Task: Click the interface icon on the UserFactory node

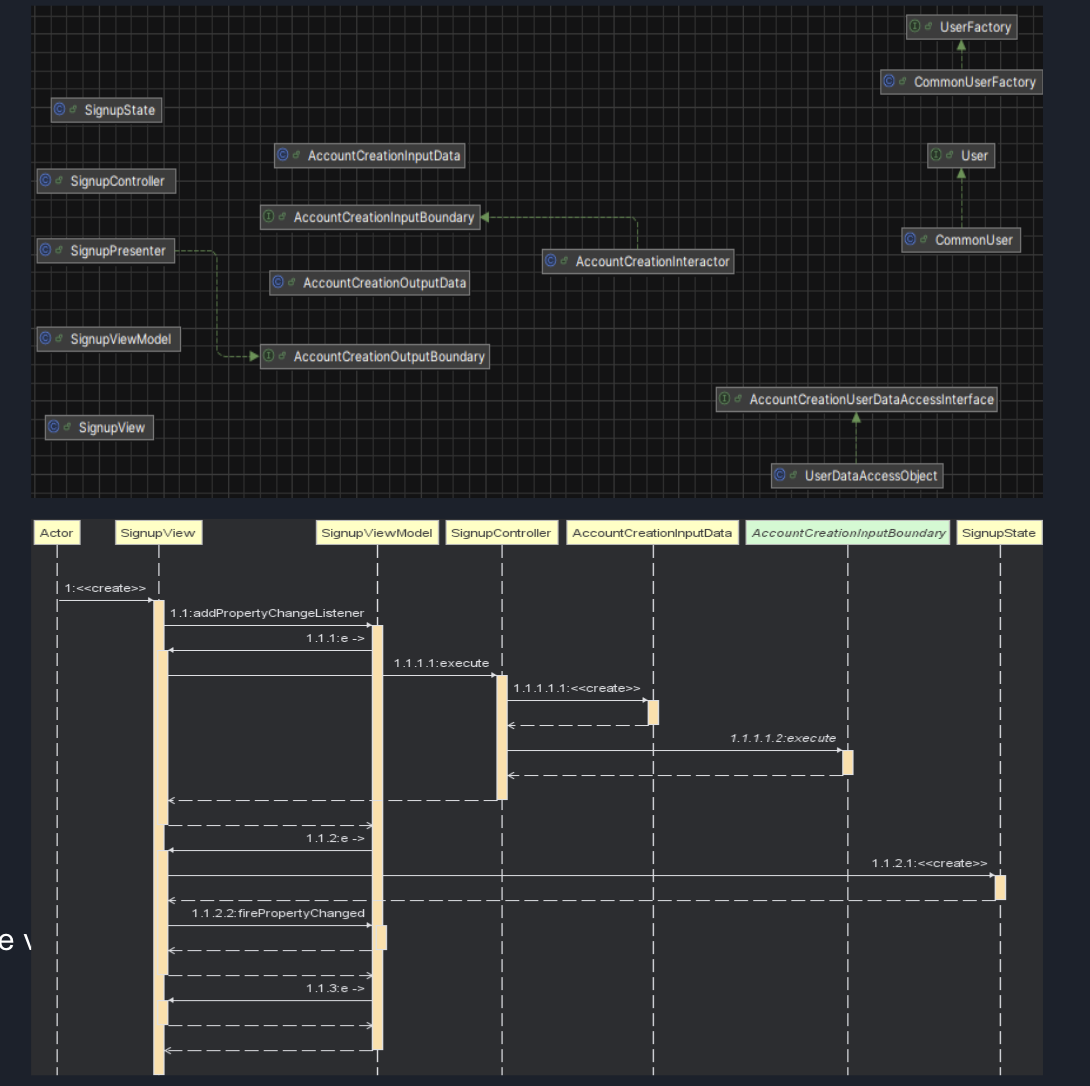Action: (914, 28)
